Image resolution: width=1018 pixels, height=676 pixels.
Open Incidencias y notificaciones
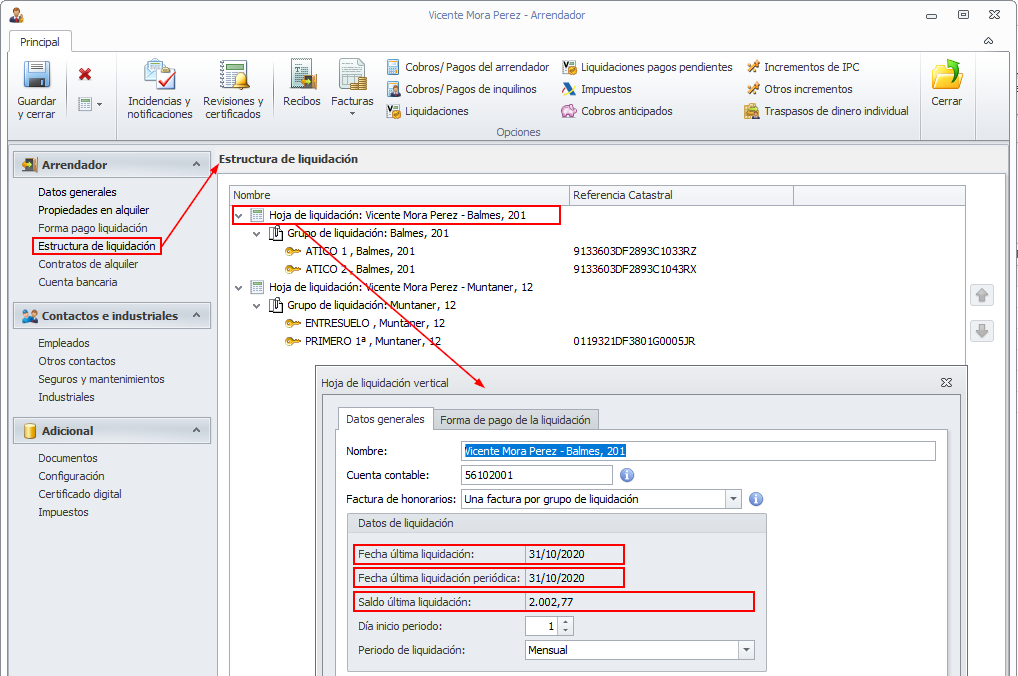pyautogui.click(x=159, y=76)
